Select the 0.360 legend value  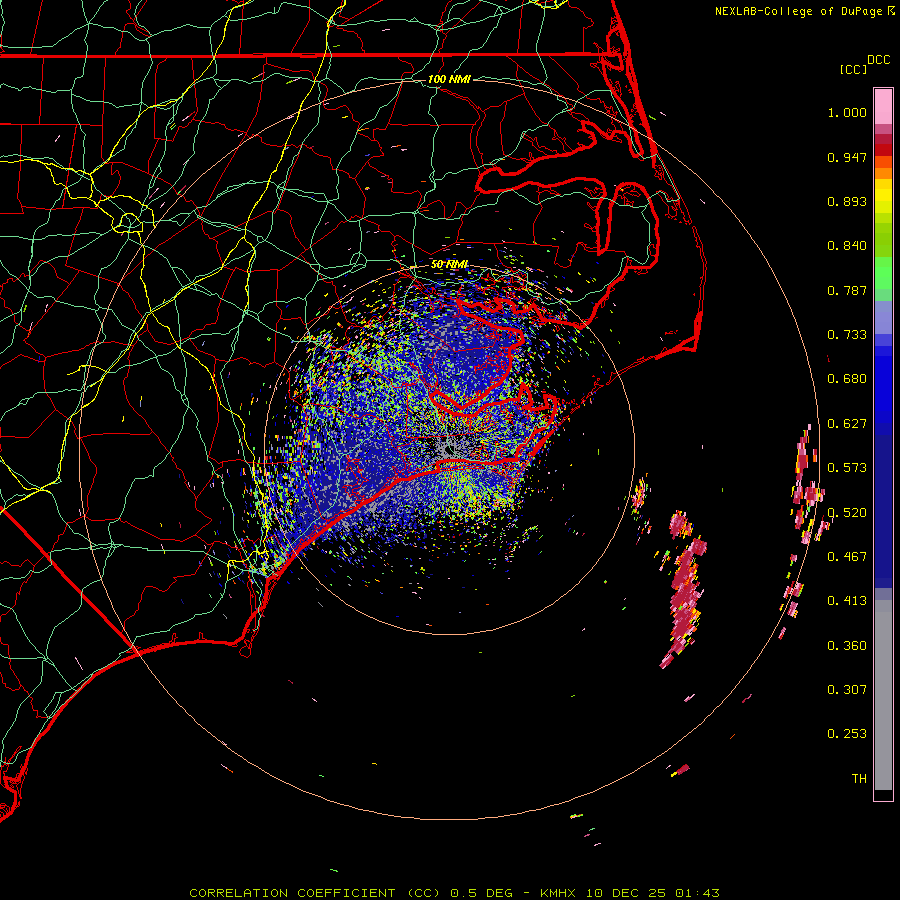point(847,646)
